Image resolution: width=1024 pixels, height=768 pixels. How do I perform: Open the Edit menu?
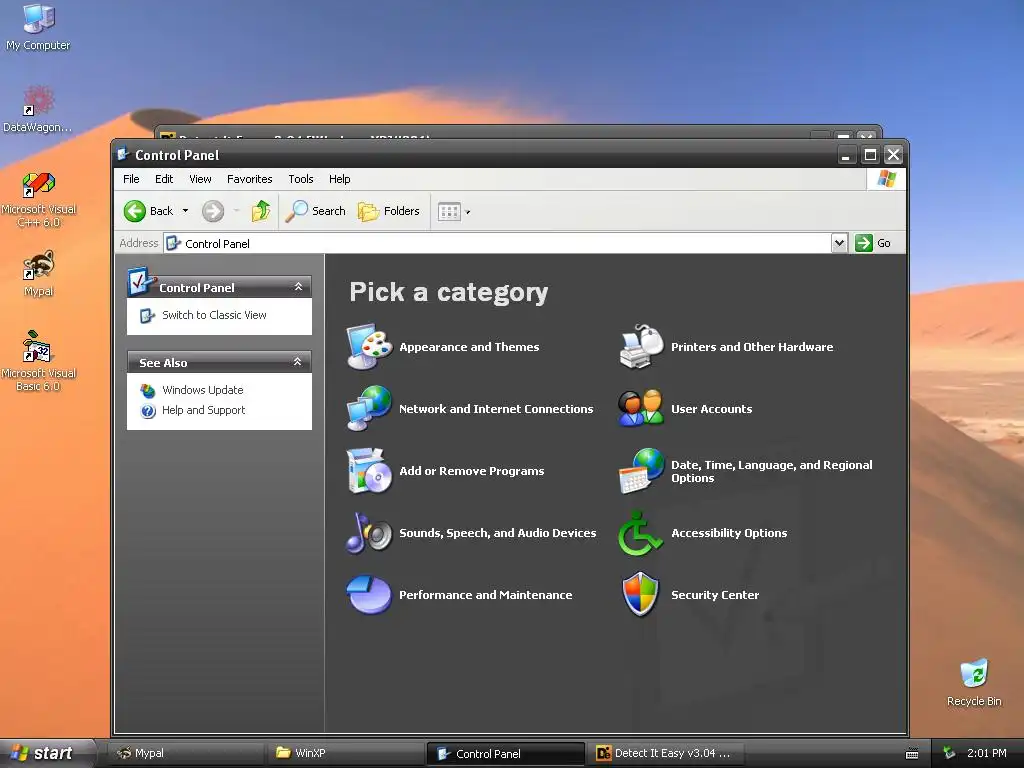[164, 179]
